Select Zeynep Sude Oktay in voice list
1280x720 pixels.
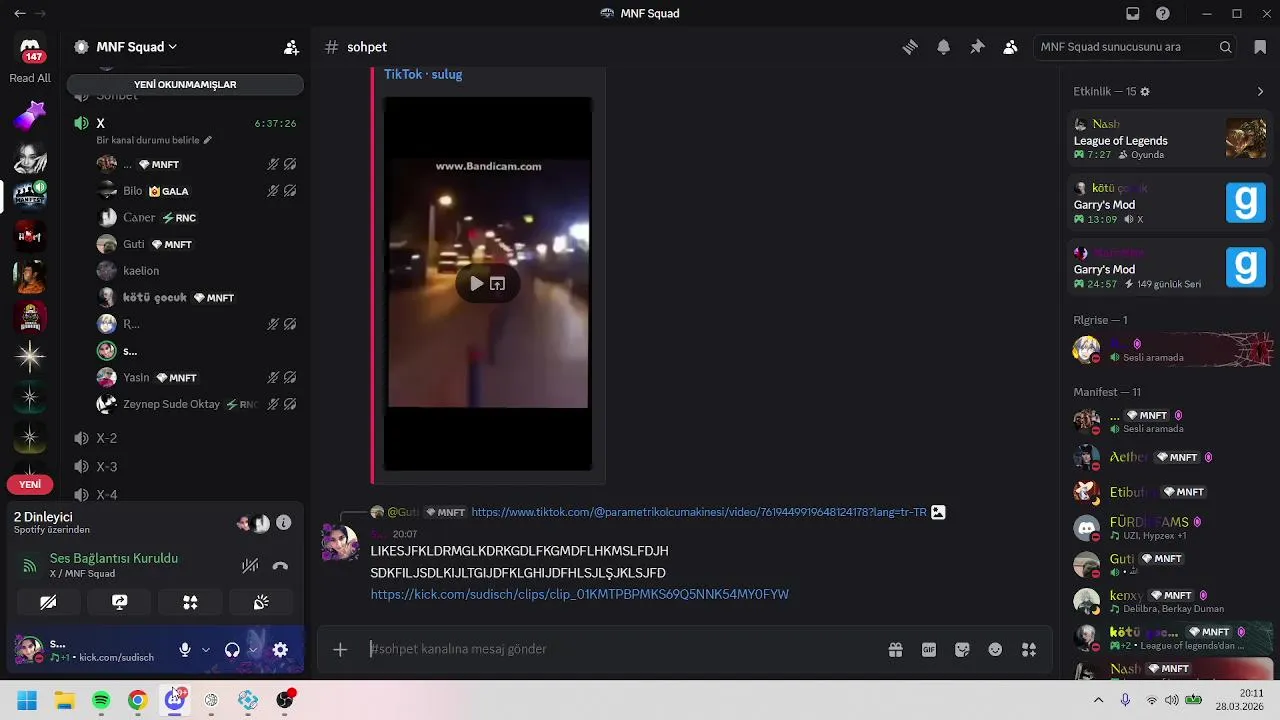click(x=197, y=404)
